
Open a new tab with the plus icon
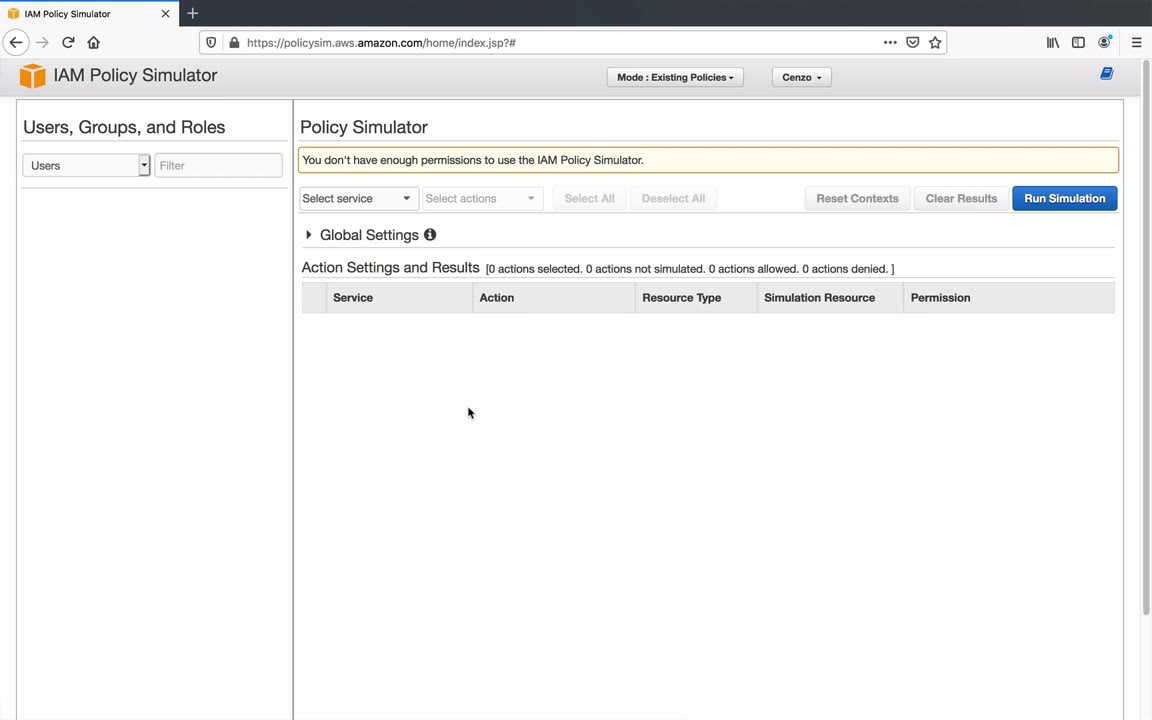(192, 13)
